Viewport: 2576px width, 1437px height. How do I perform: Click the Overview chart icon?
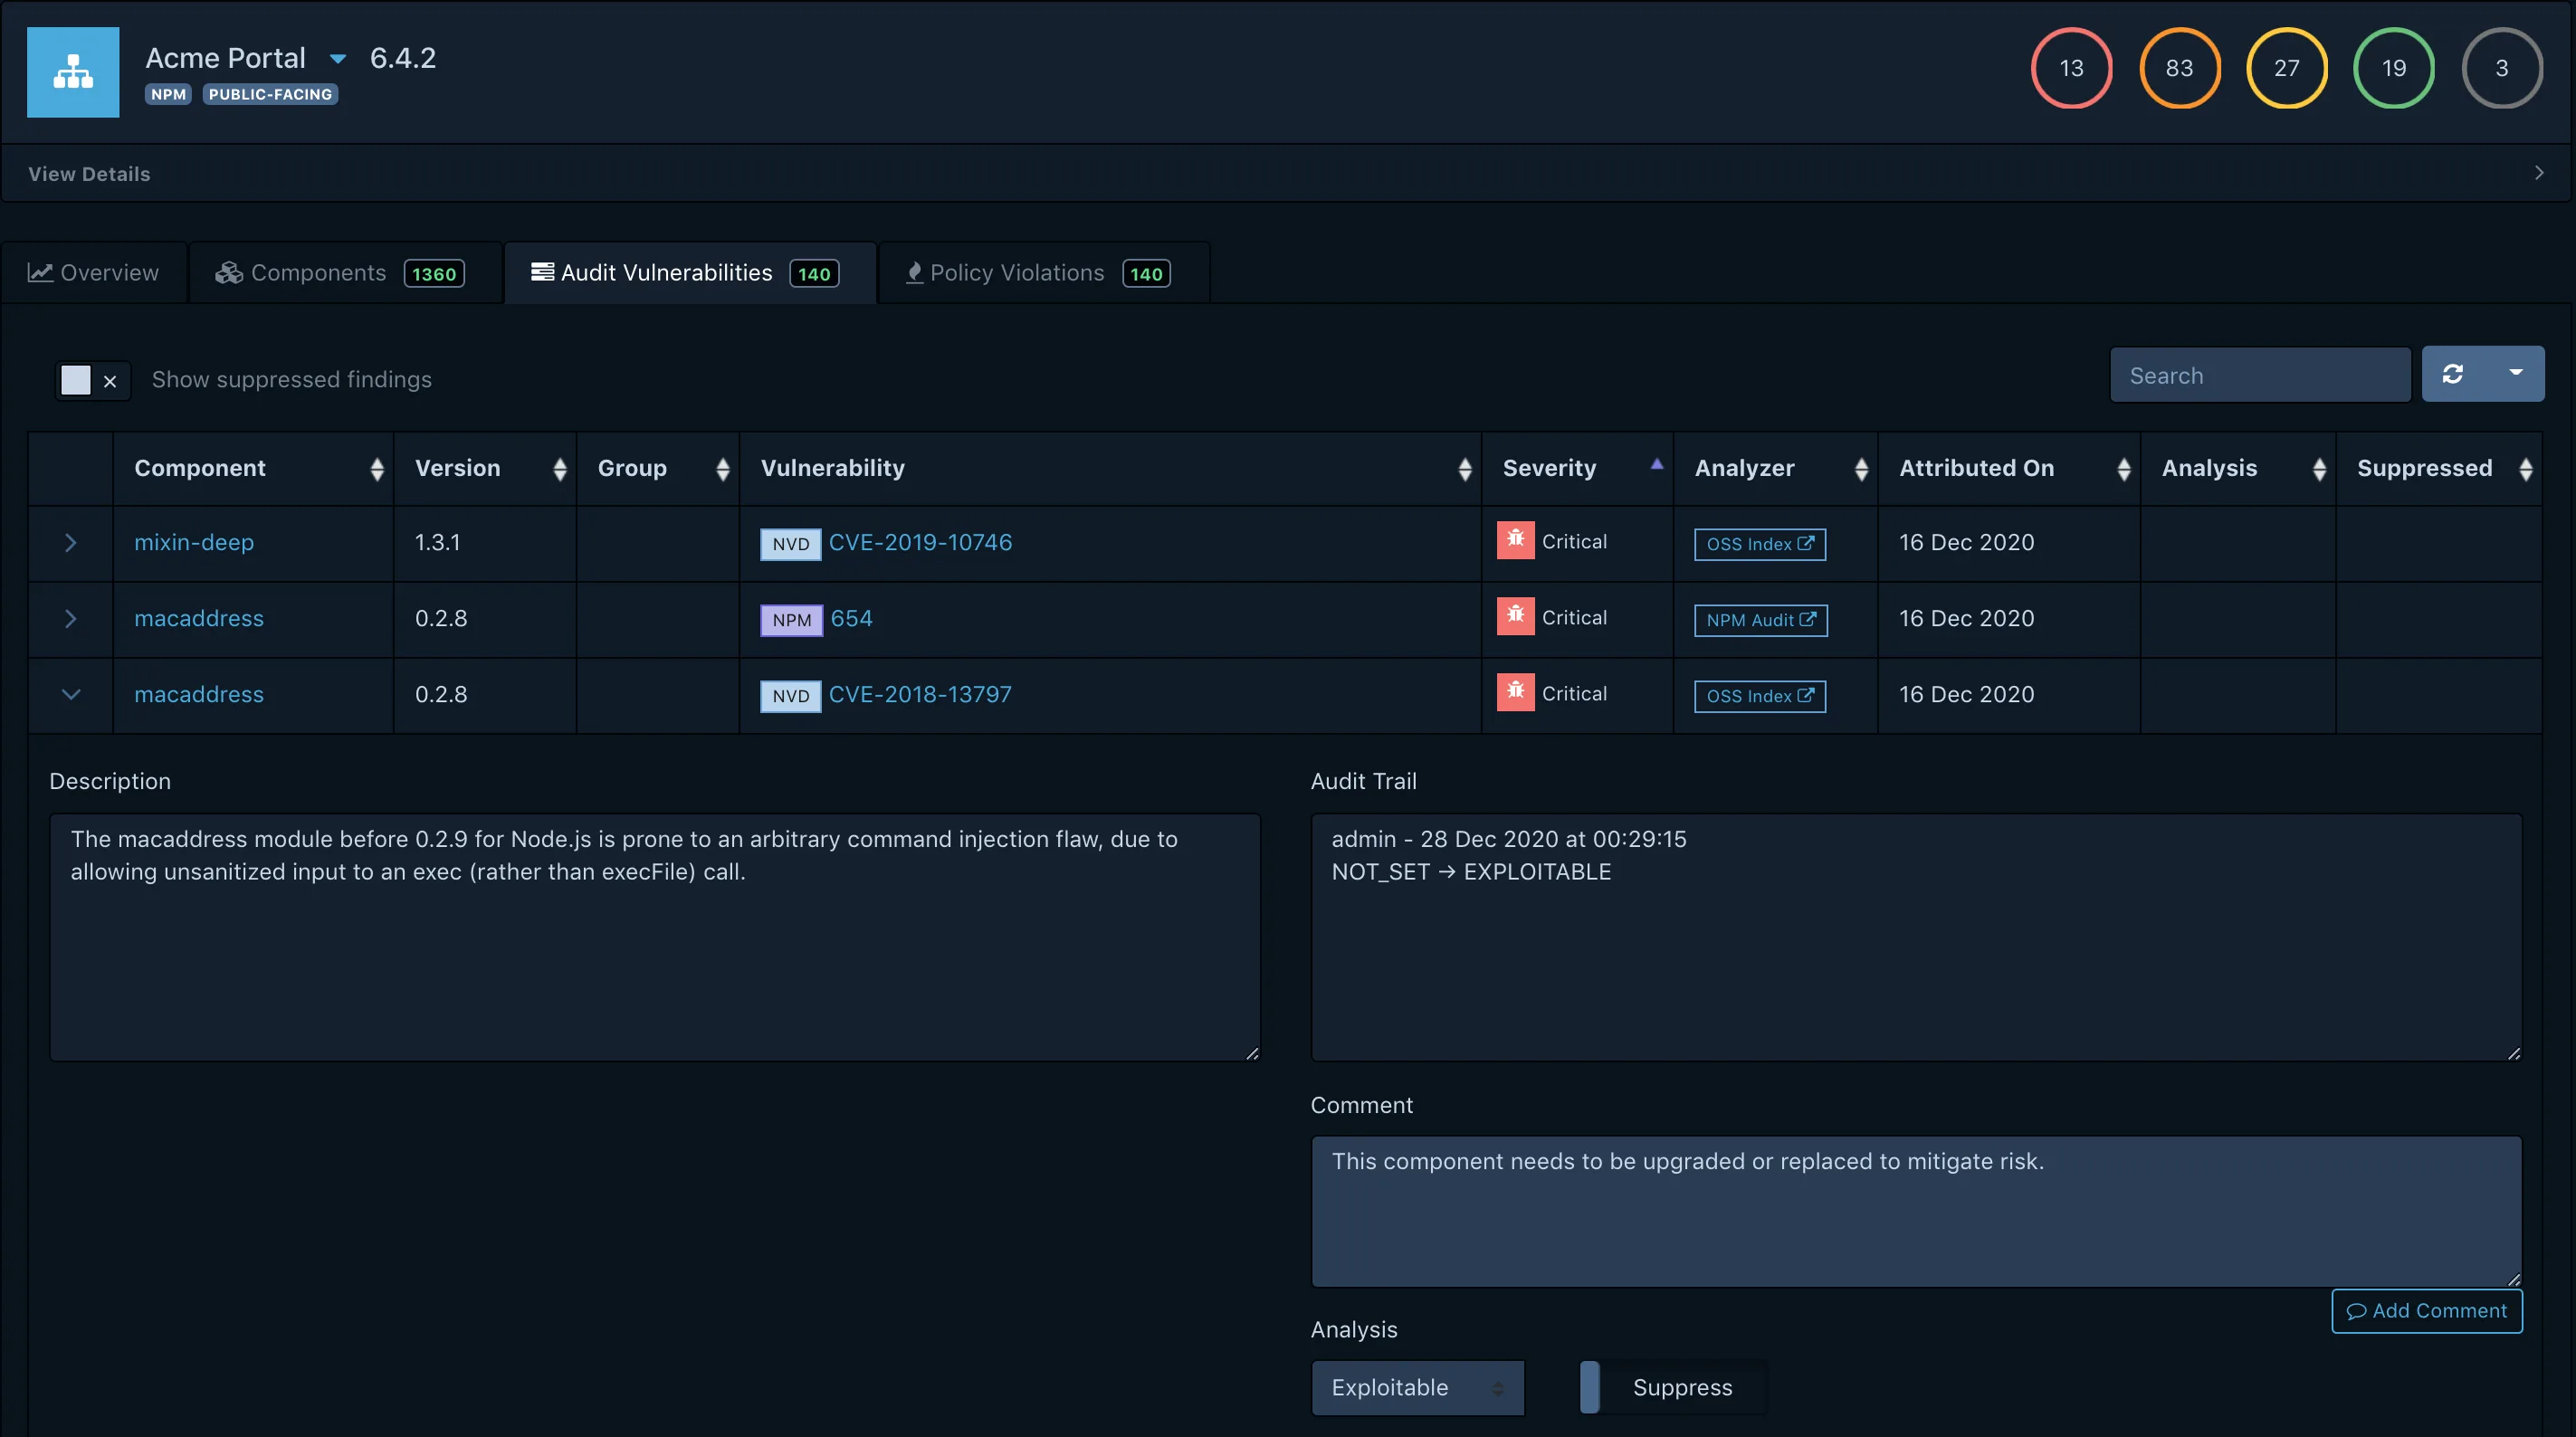point(40,271)
